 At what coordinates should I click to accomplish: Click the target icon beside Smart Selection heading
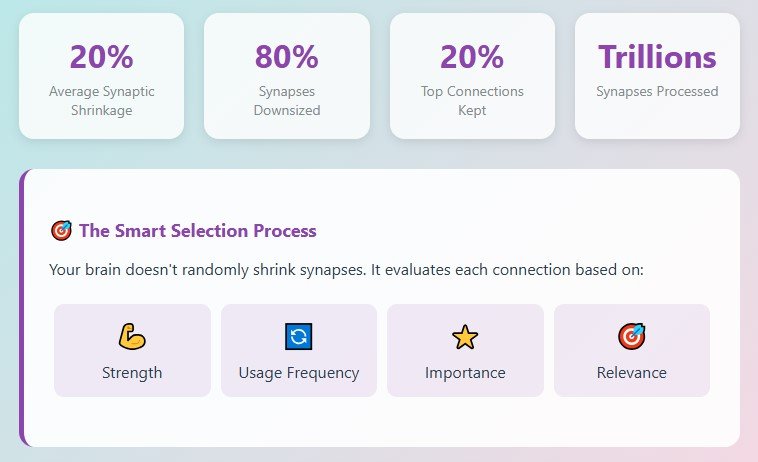[x=61, y=231]
